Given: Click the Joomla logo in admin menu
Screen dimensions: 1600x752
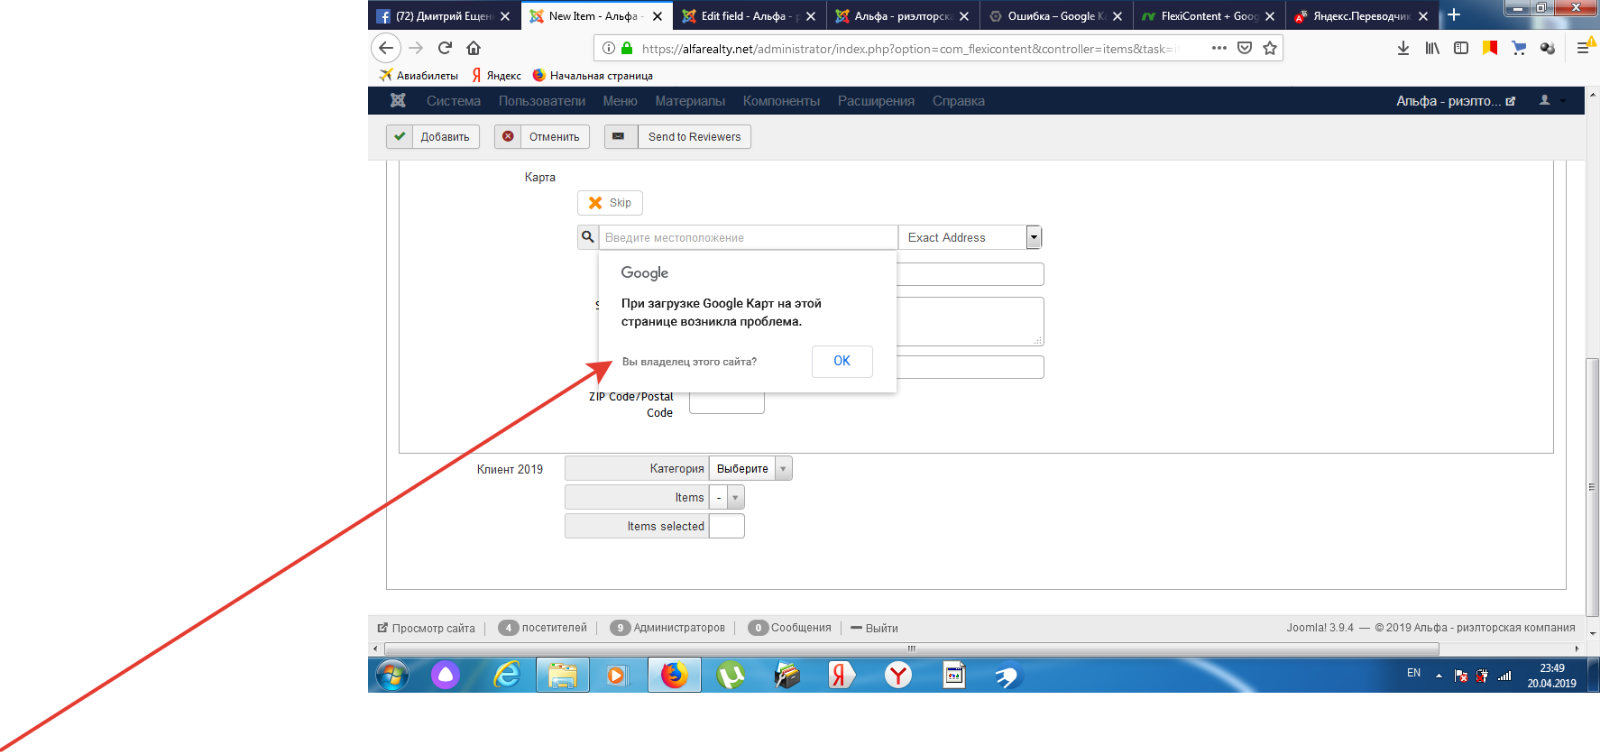Looking at the screenshot, I should (x=398, y=101).
